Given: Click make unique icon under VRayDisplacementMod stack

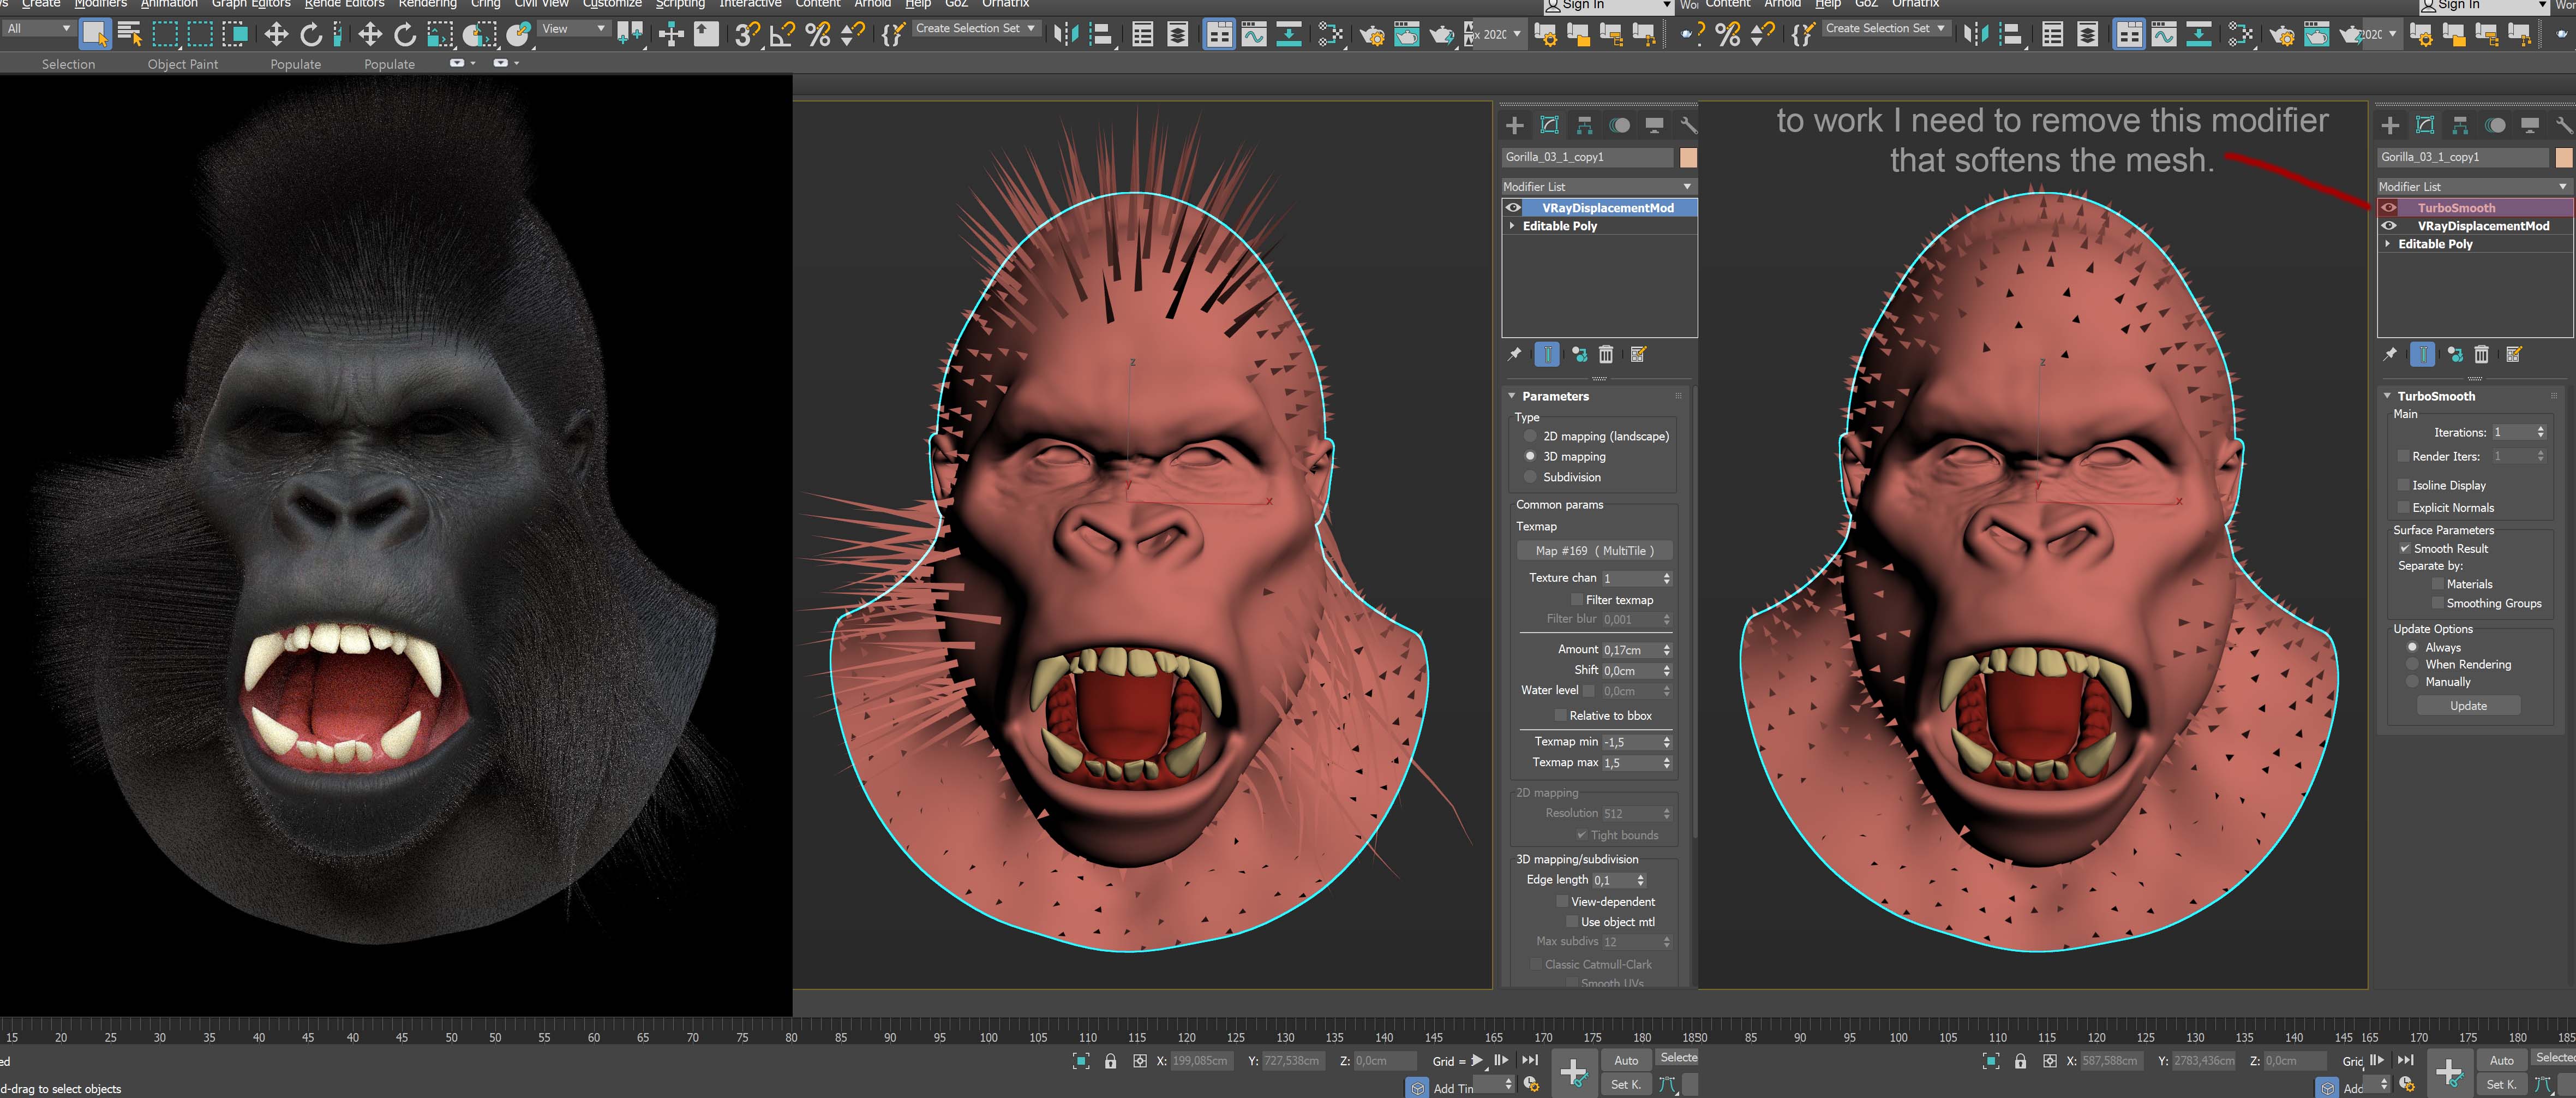Looking at the screenshot, I should click(x=1579, y=354).
